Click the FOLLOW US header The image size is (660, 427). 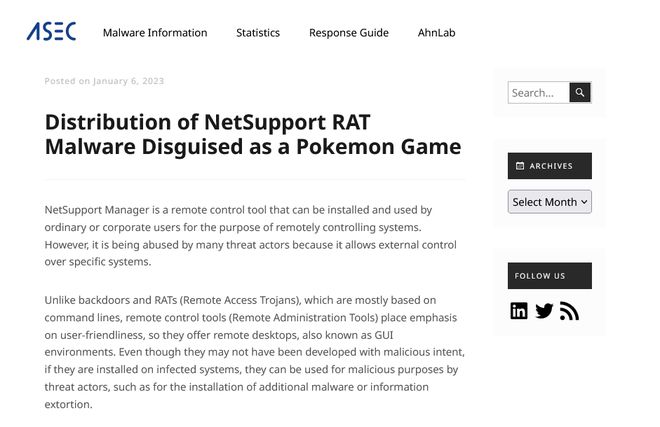coord(549,276)
